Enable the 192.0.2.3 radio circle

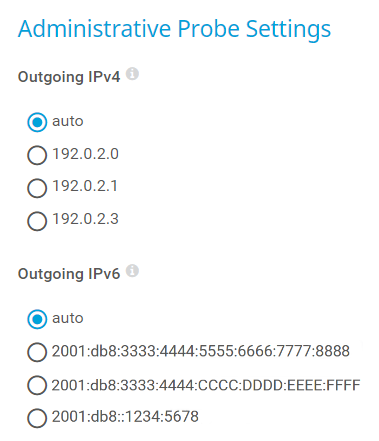pos(37,221)
